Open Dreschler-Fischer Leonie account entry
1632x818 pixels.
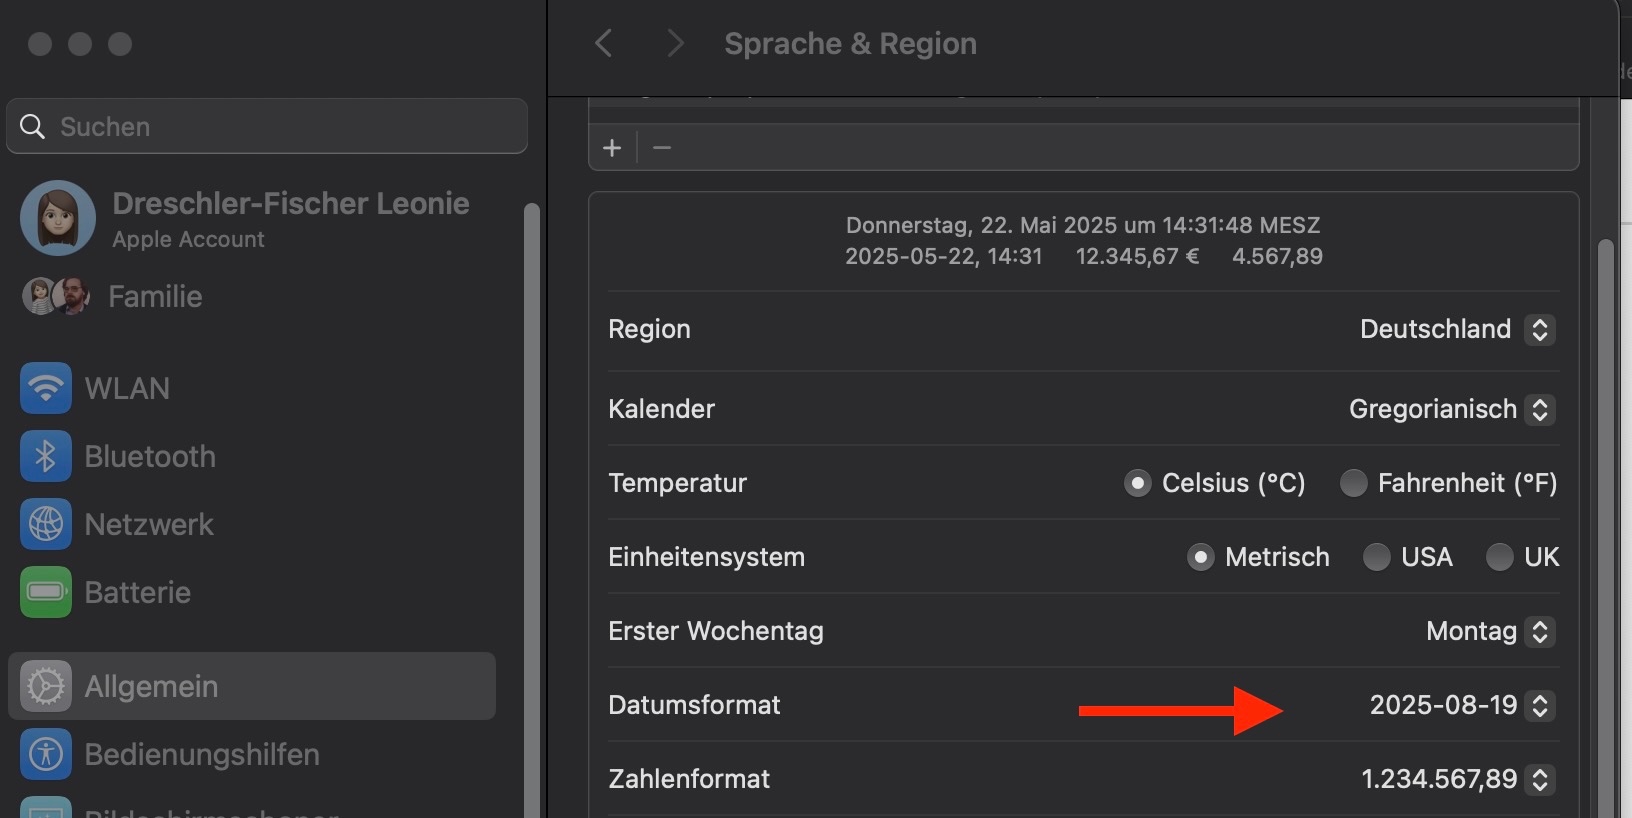click(290, 204)
